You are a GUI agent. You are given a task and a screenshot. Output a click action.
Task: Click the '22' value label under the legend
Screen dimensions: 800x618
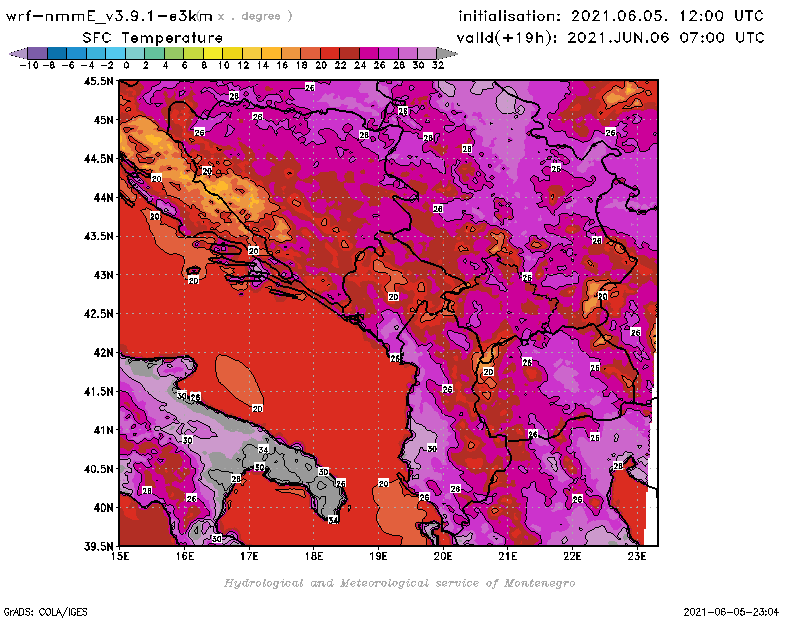tap(341, 66)
